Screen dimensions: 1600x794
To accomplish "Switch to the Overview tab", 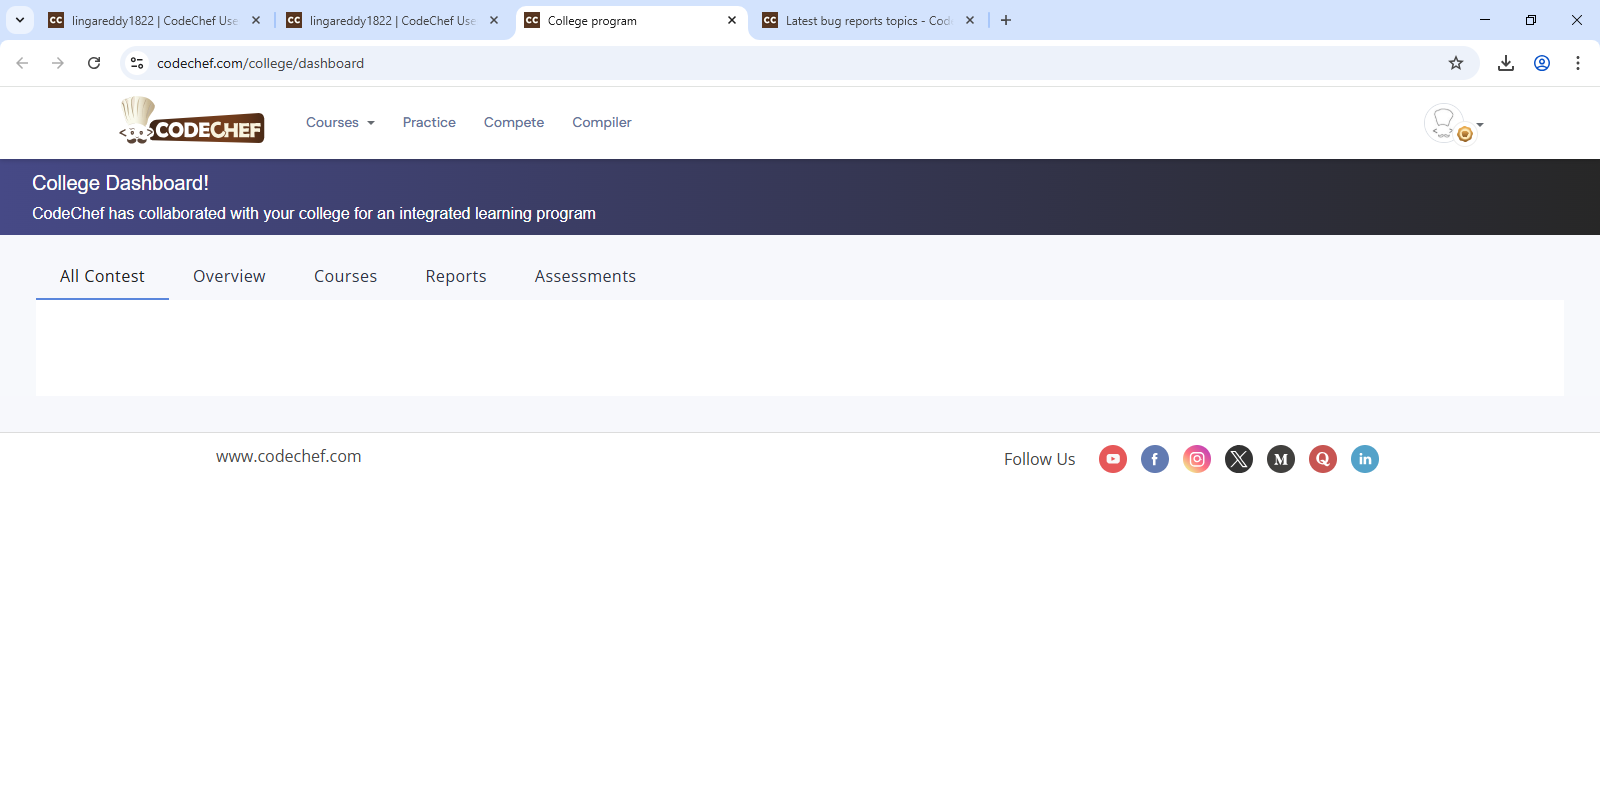I will coord(229,276).
